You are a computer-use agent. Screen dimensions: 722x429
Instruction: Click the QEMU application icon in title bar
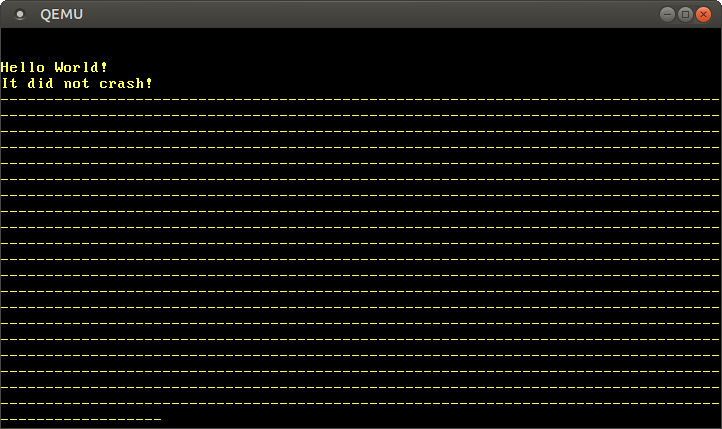pyautogui.click(x=19, y=14)
